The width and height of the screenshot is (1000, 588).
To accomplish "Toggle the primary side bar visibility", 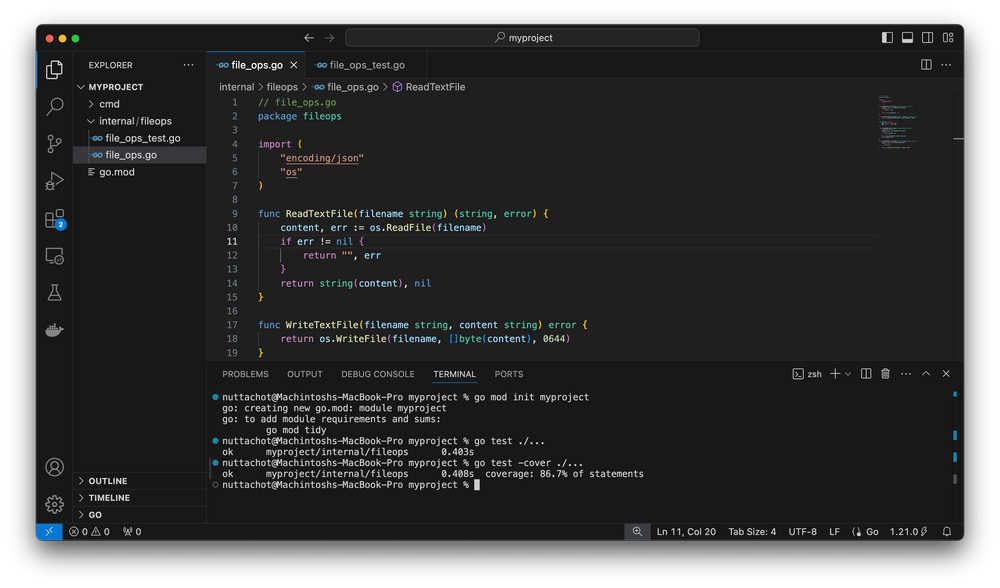I will pos(887,37).
